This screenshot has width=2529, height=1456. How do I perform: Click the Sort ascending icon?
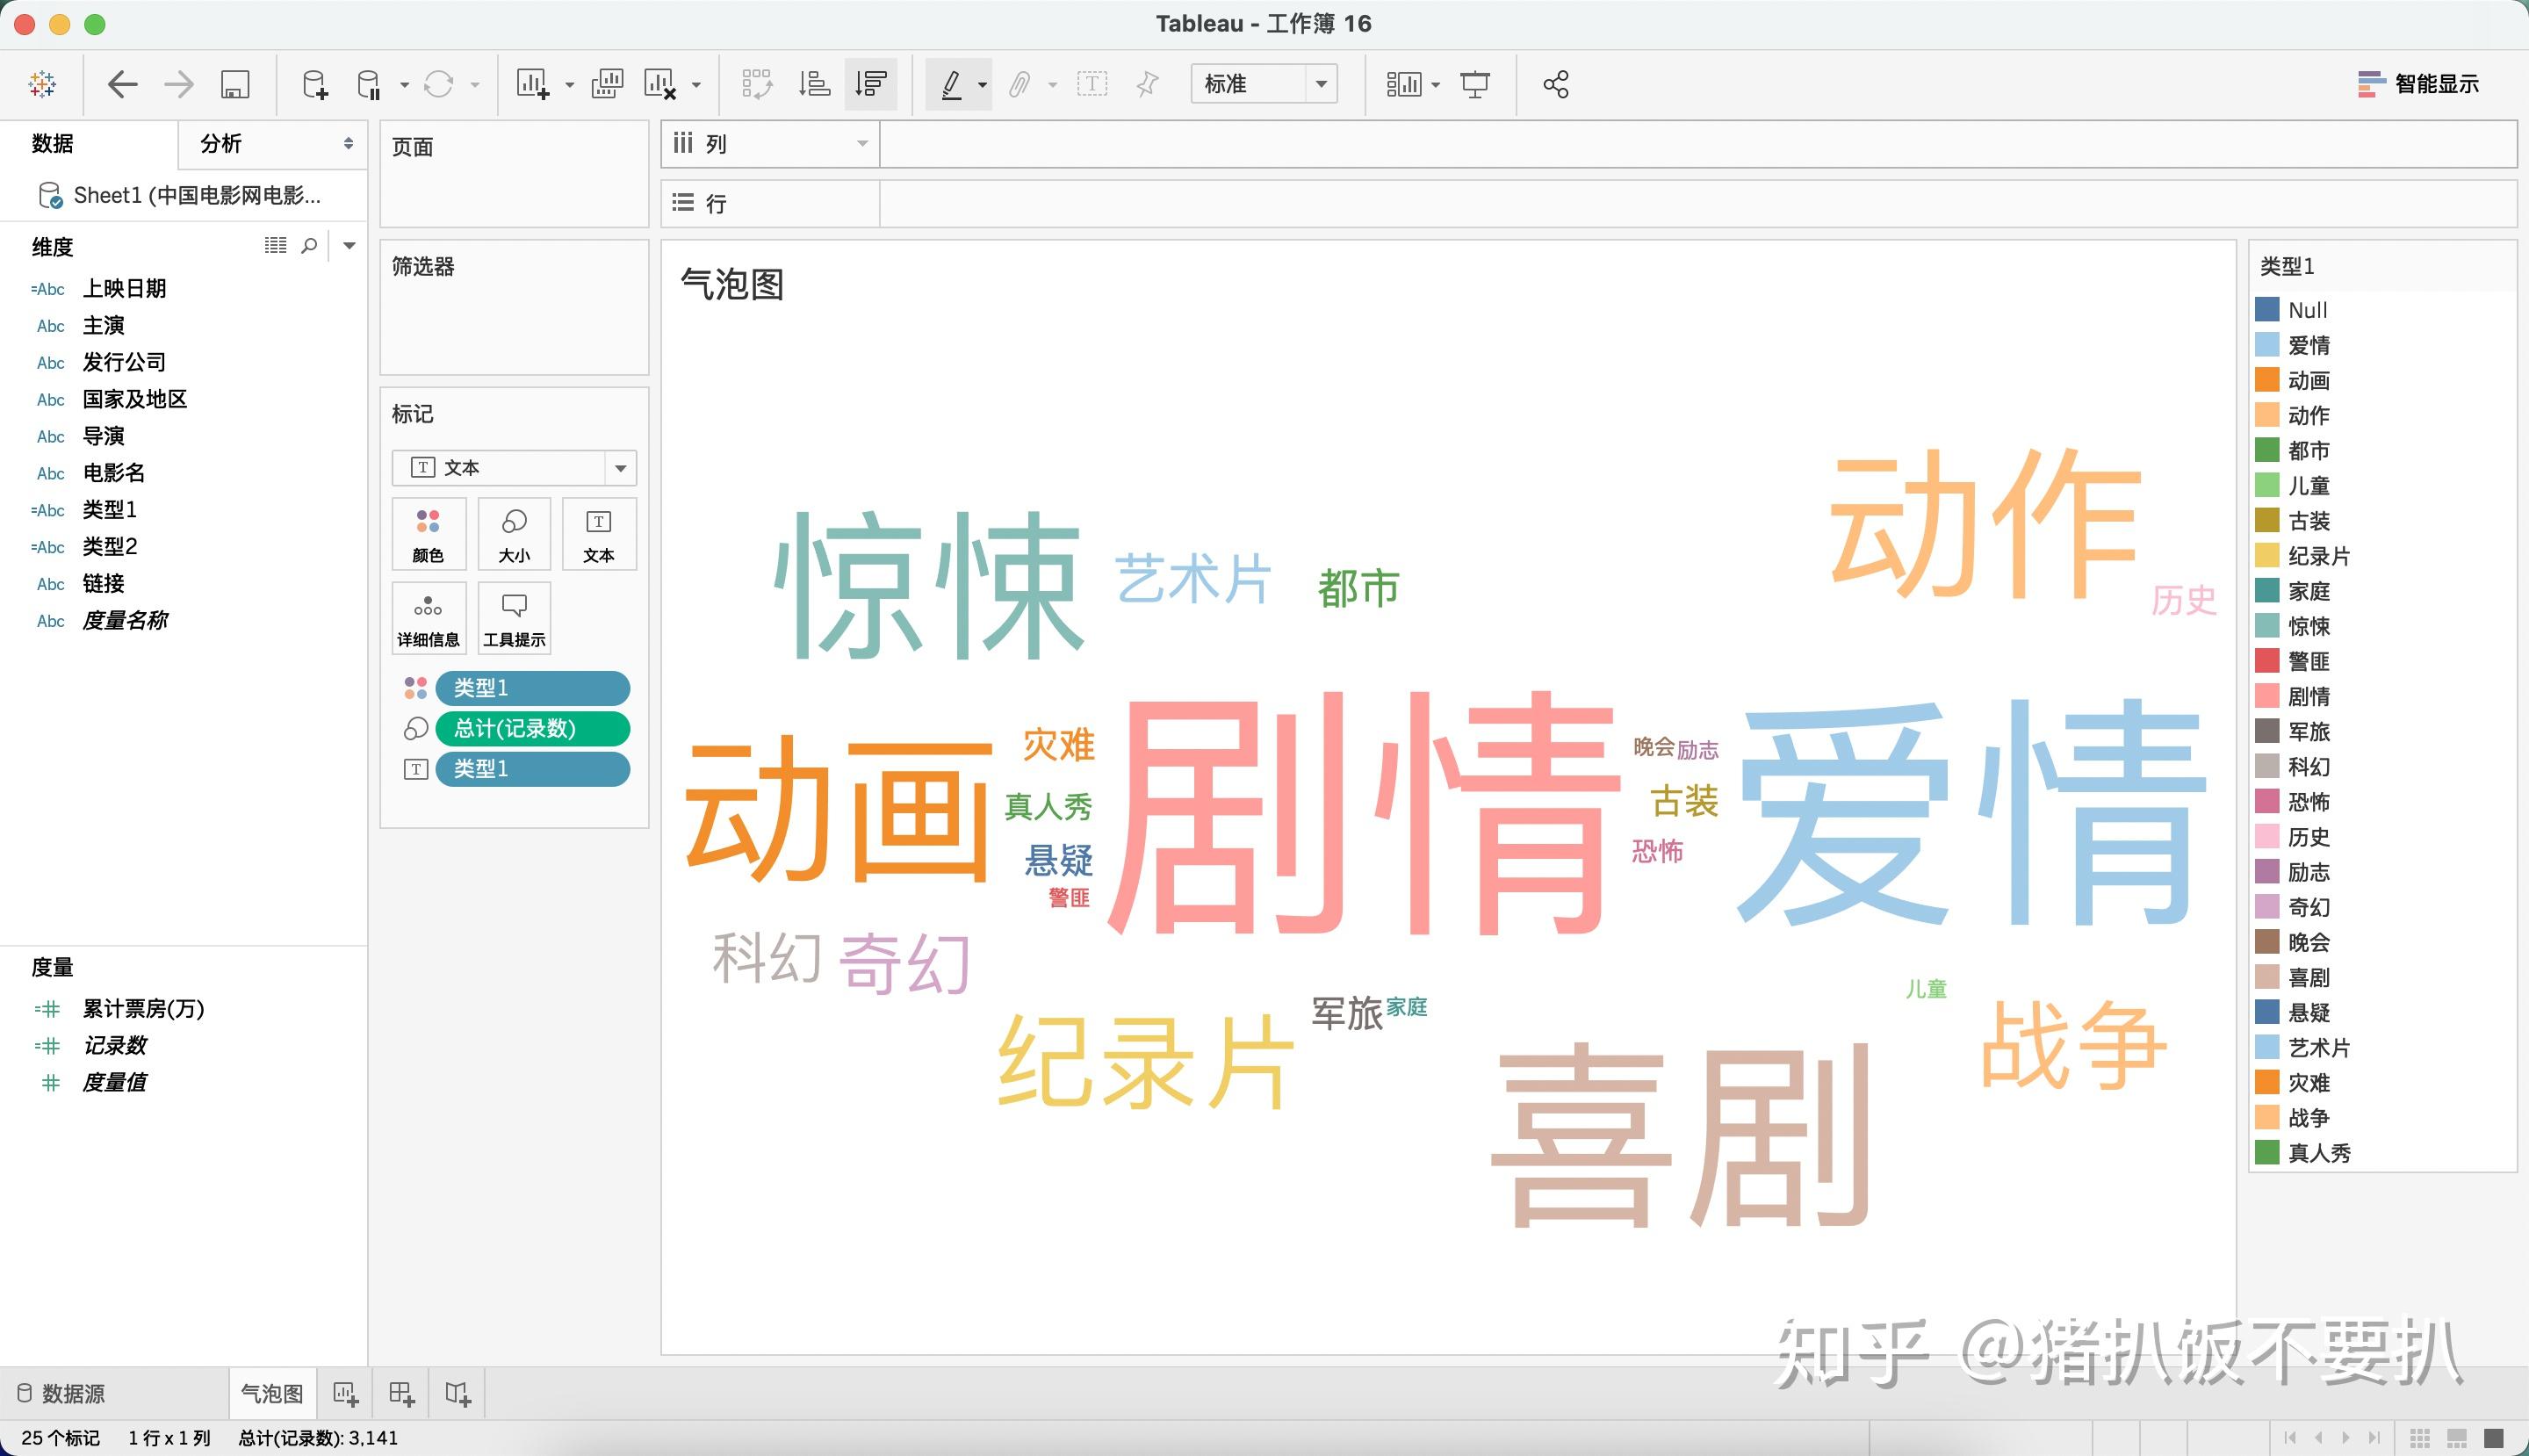(x=814, y=84)
